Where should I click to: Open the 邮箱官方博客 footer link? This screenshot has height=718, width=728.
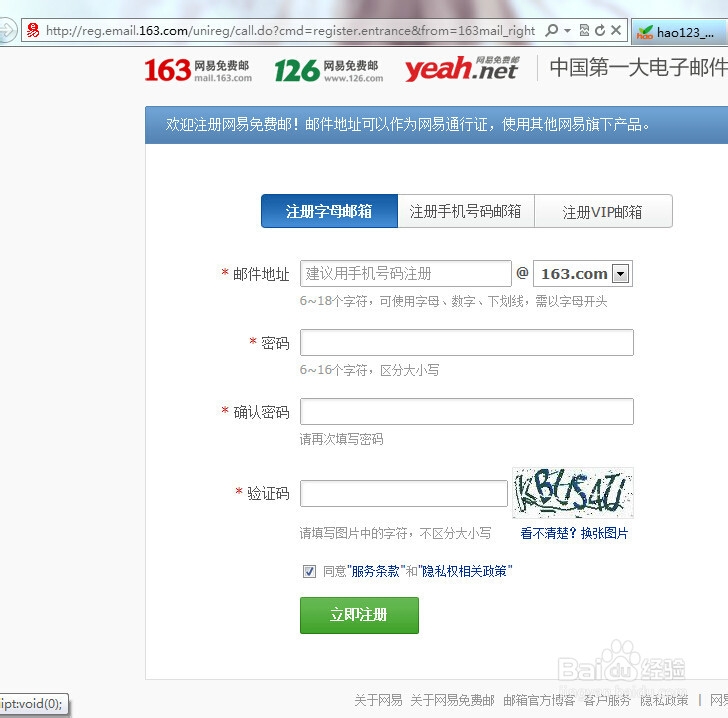tap(540, 700)
